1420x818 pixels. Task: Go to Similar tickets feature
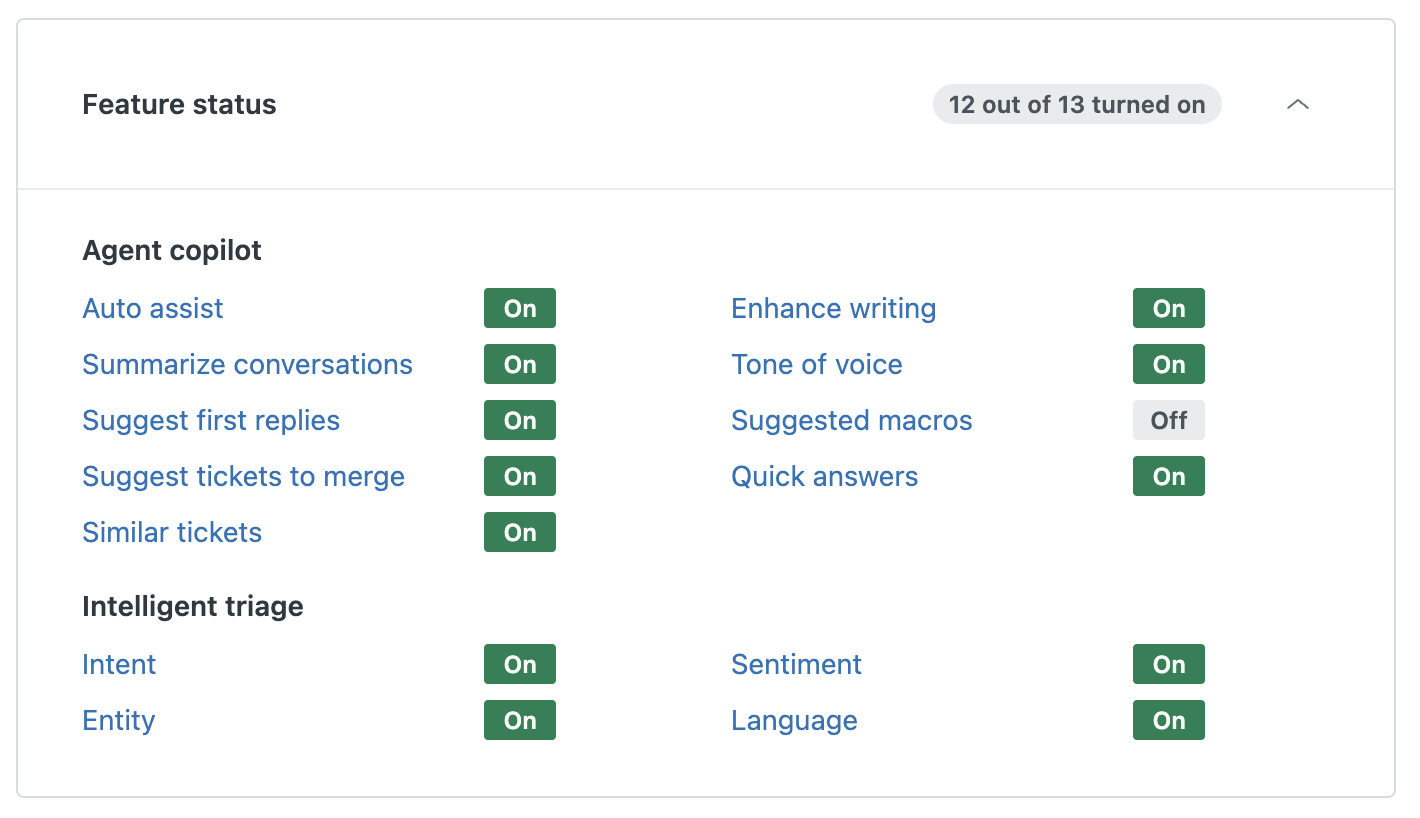pos(172,533)
